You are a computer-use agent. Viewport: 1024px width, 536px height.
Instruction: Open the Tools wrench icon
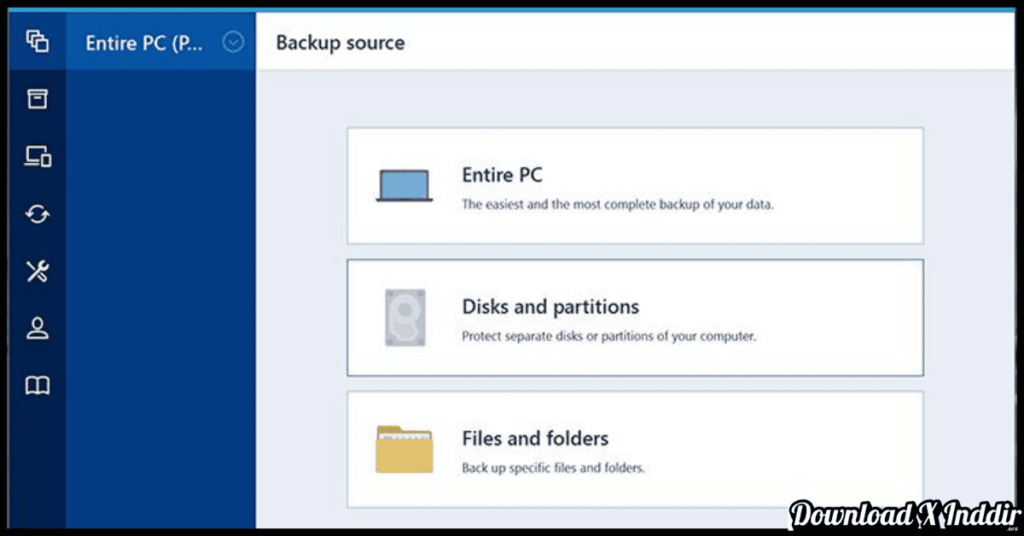point(37,271)
